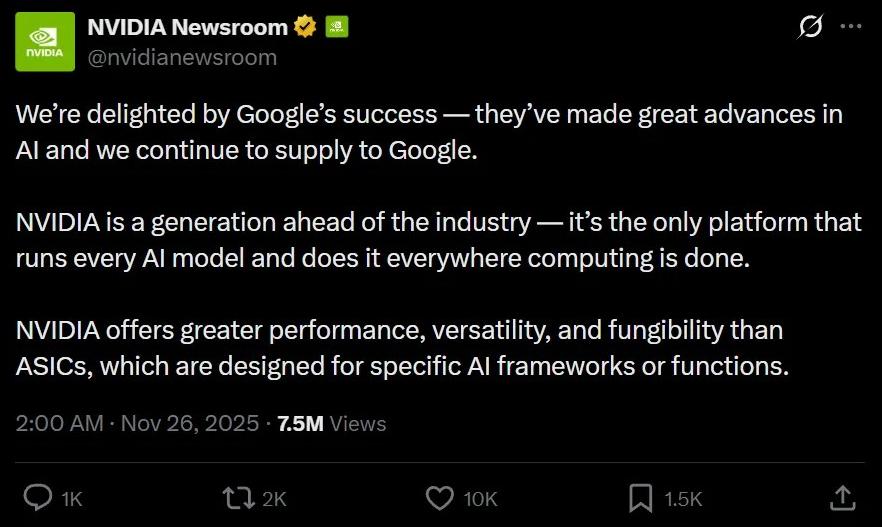Click the 1.5K bookmark count
The width and height of the screenshot is (882, 527).
[683, 498]
